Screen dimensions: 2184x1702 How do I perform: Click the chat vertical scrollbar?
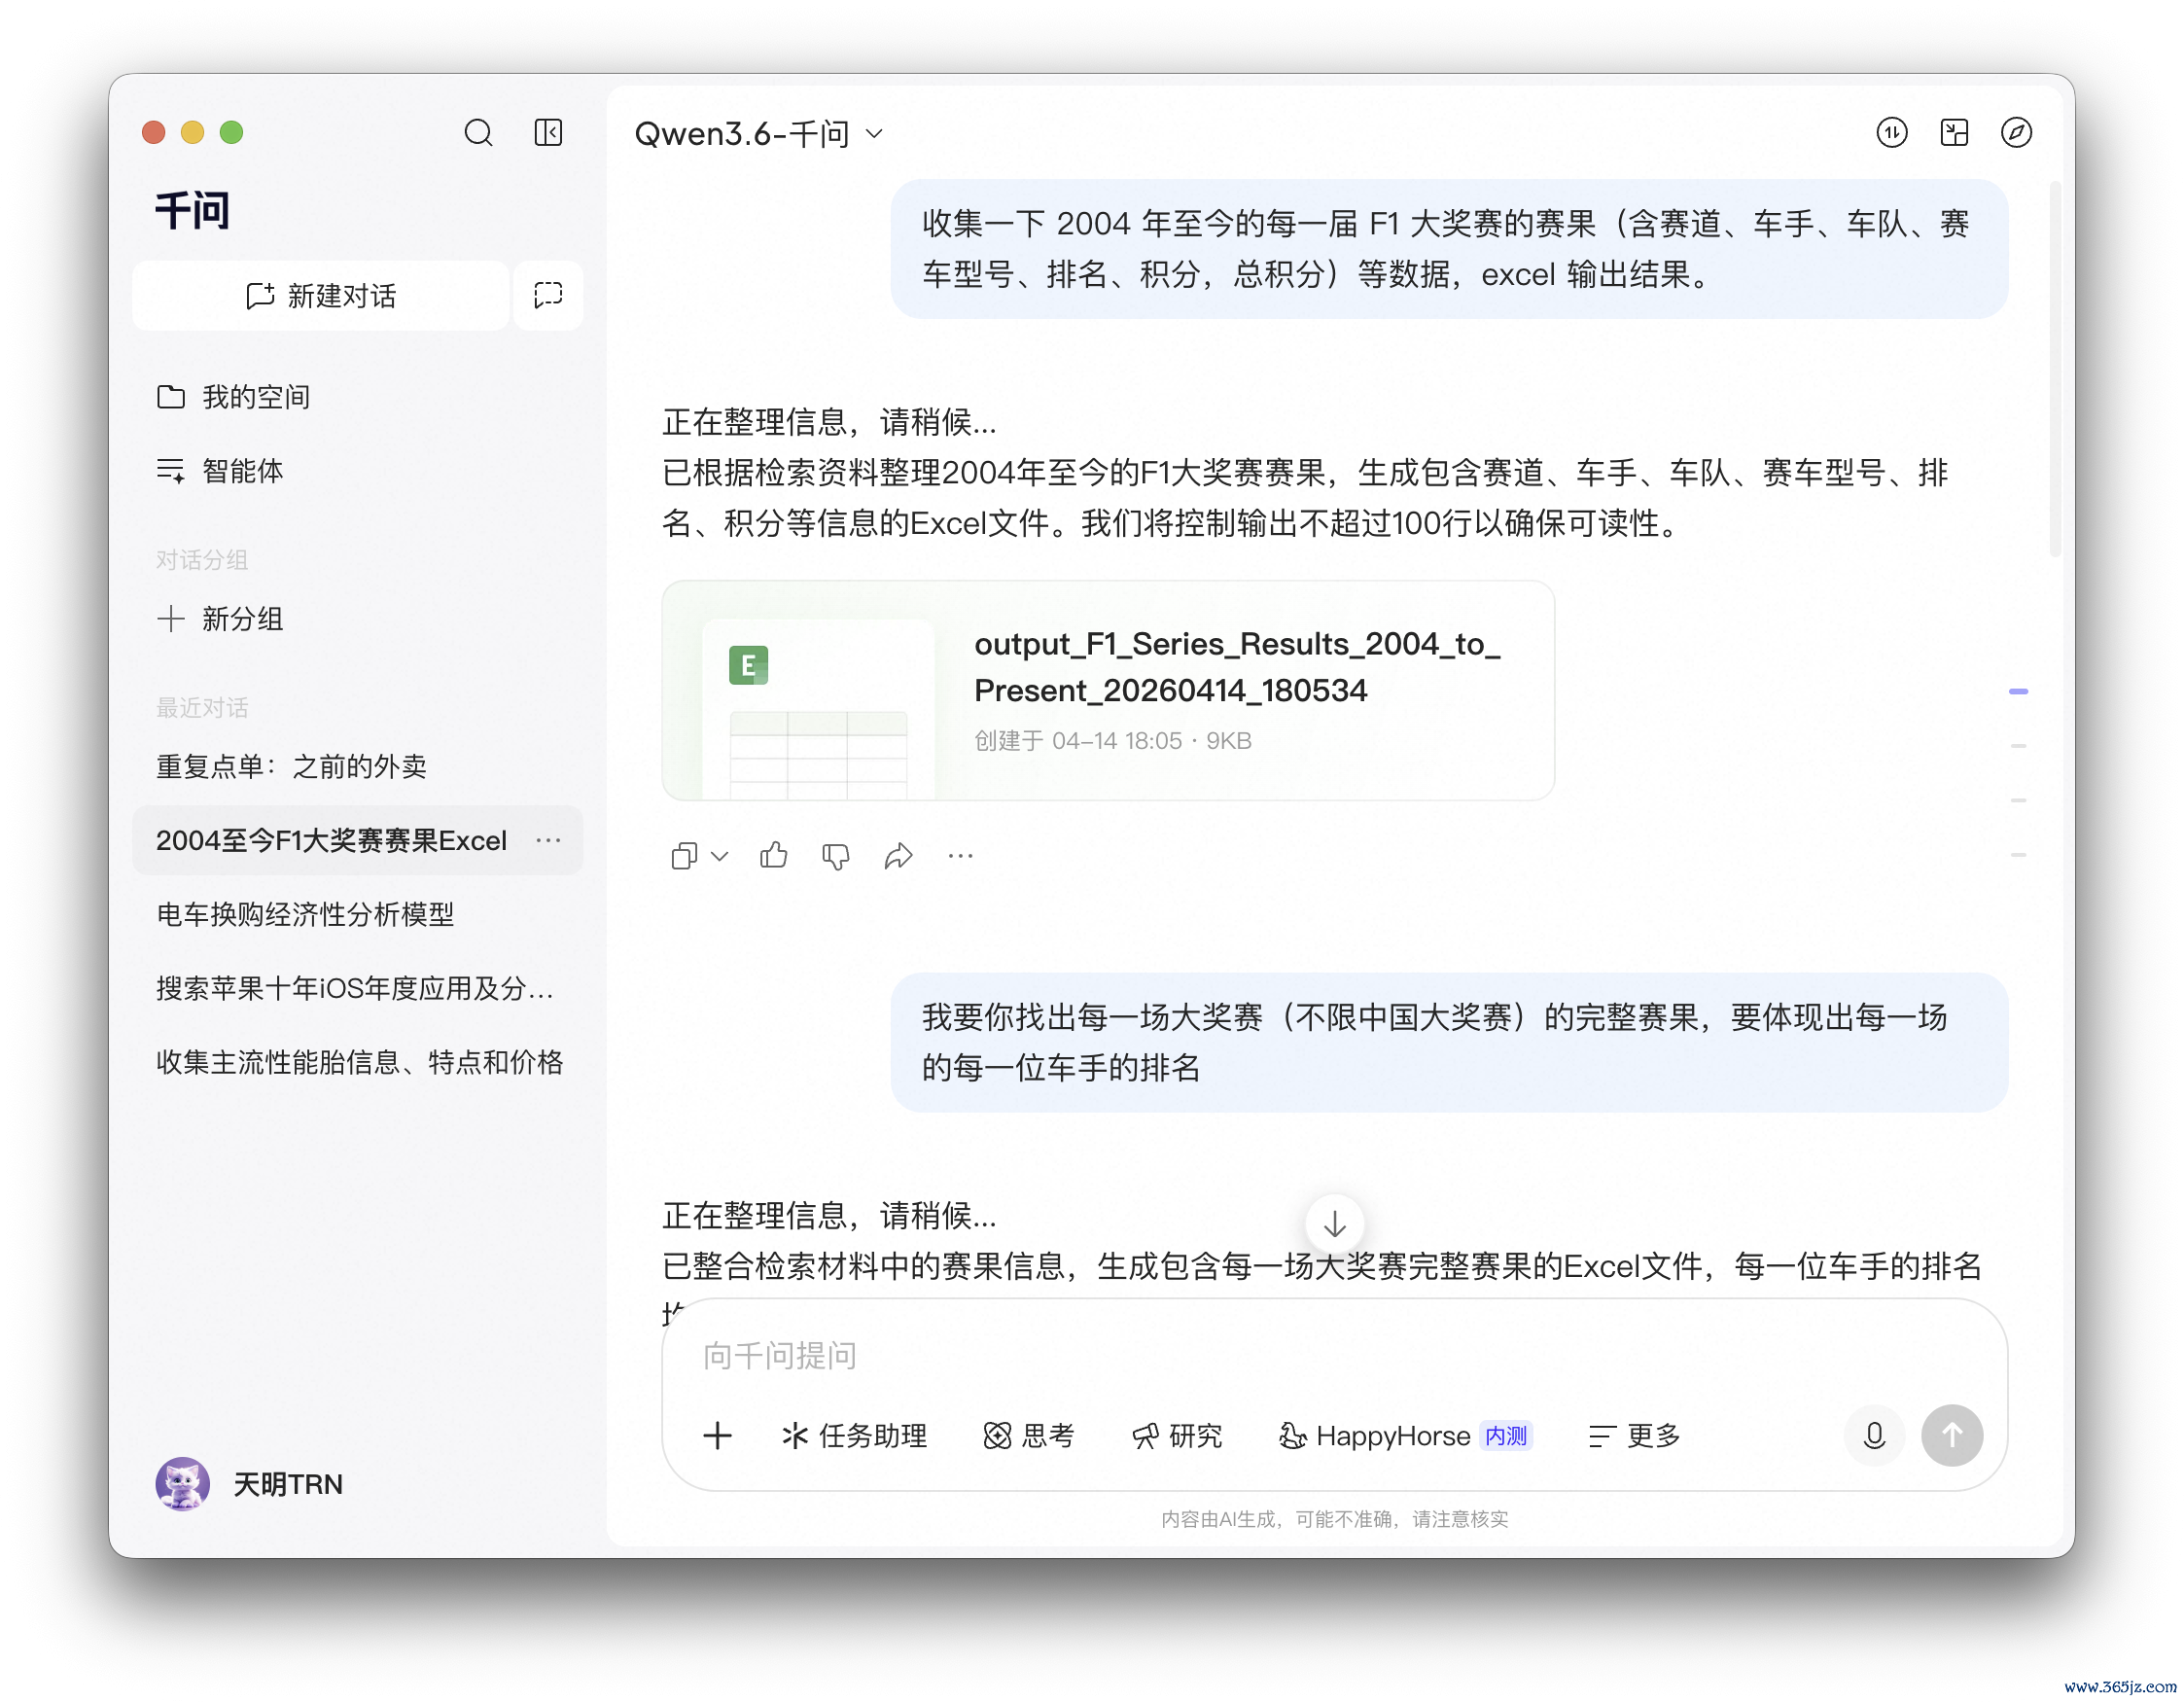pyautogui.click(x=2056, y=369)
